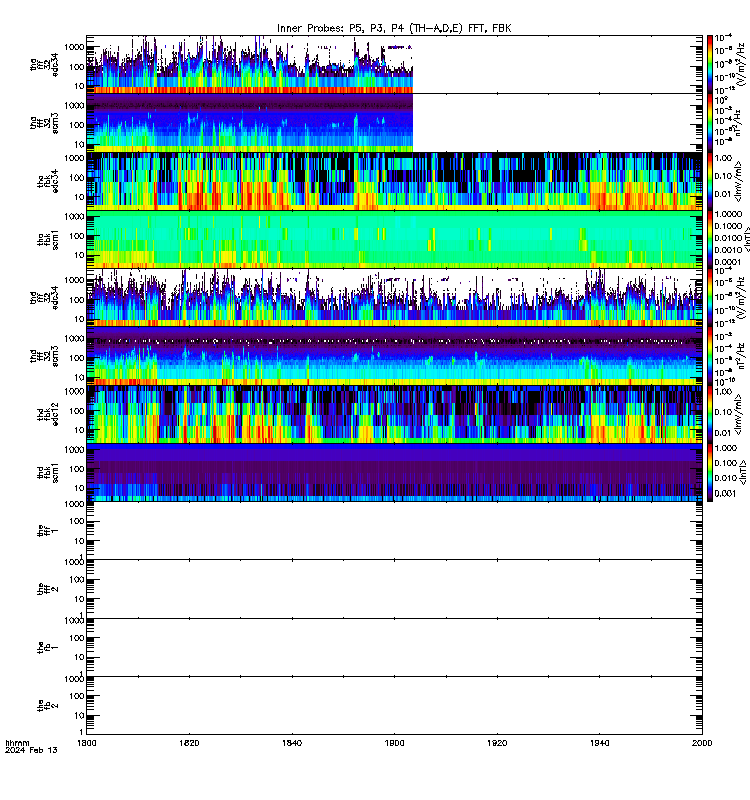This screenshot has width=750, height=800.
Task: Click inside the thd fbk edc12 spectrogram
Action: click(394, 414)
